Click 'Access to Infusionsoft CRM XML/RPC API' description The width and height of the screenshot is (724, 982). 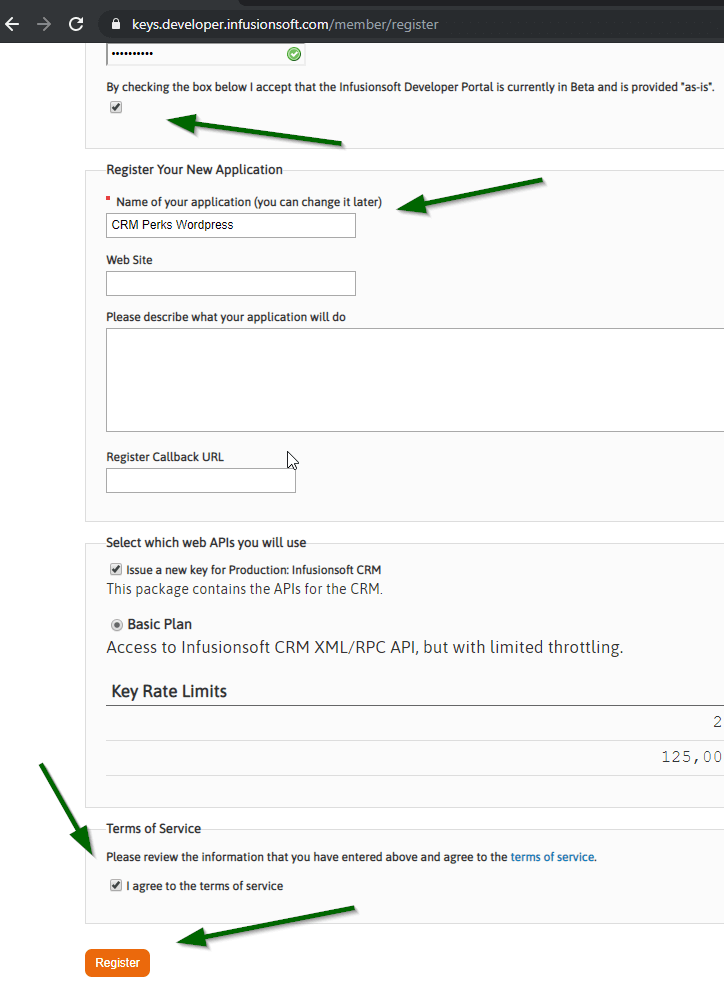point(365,647)
